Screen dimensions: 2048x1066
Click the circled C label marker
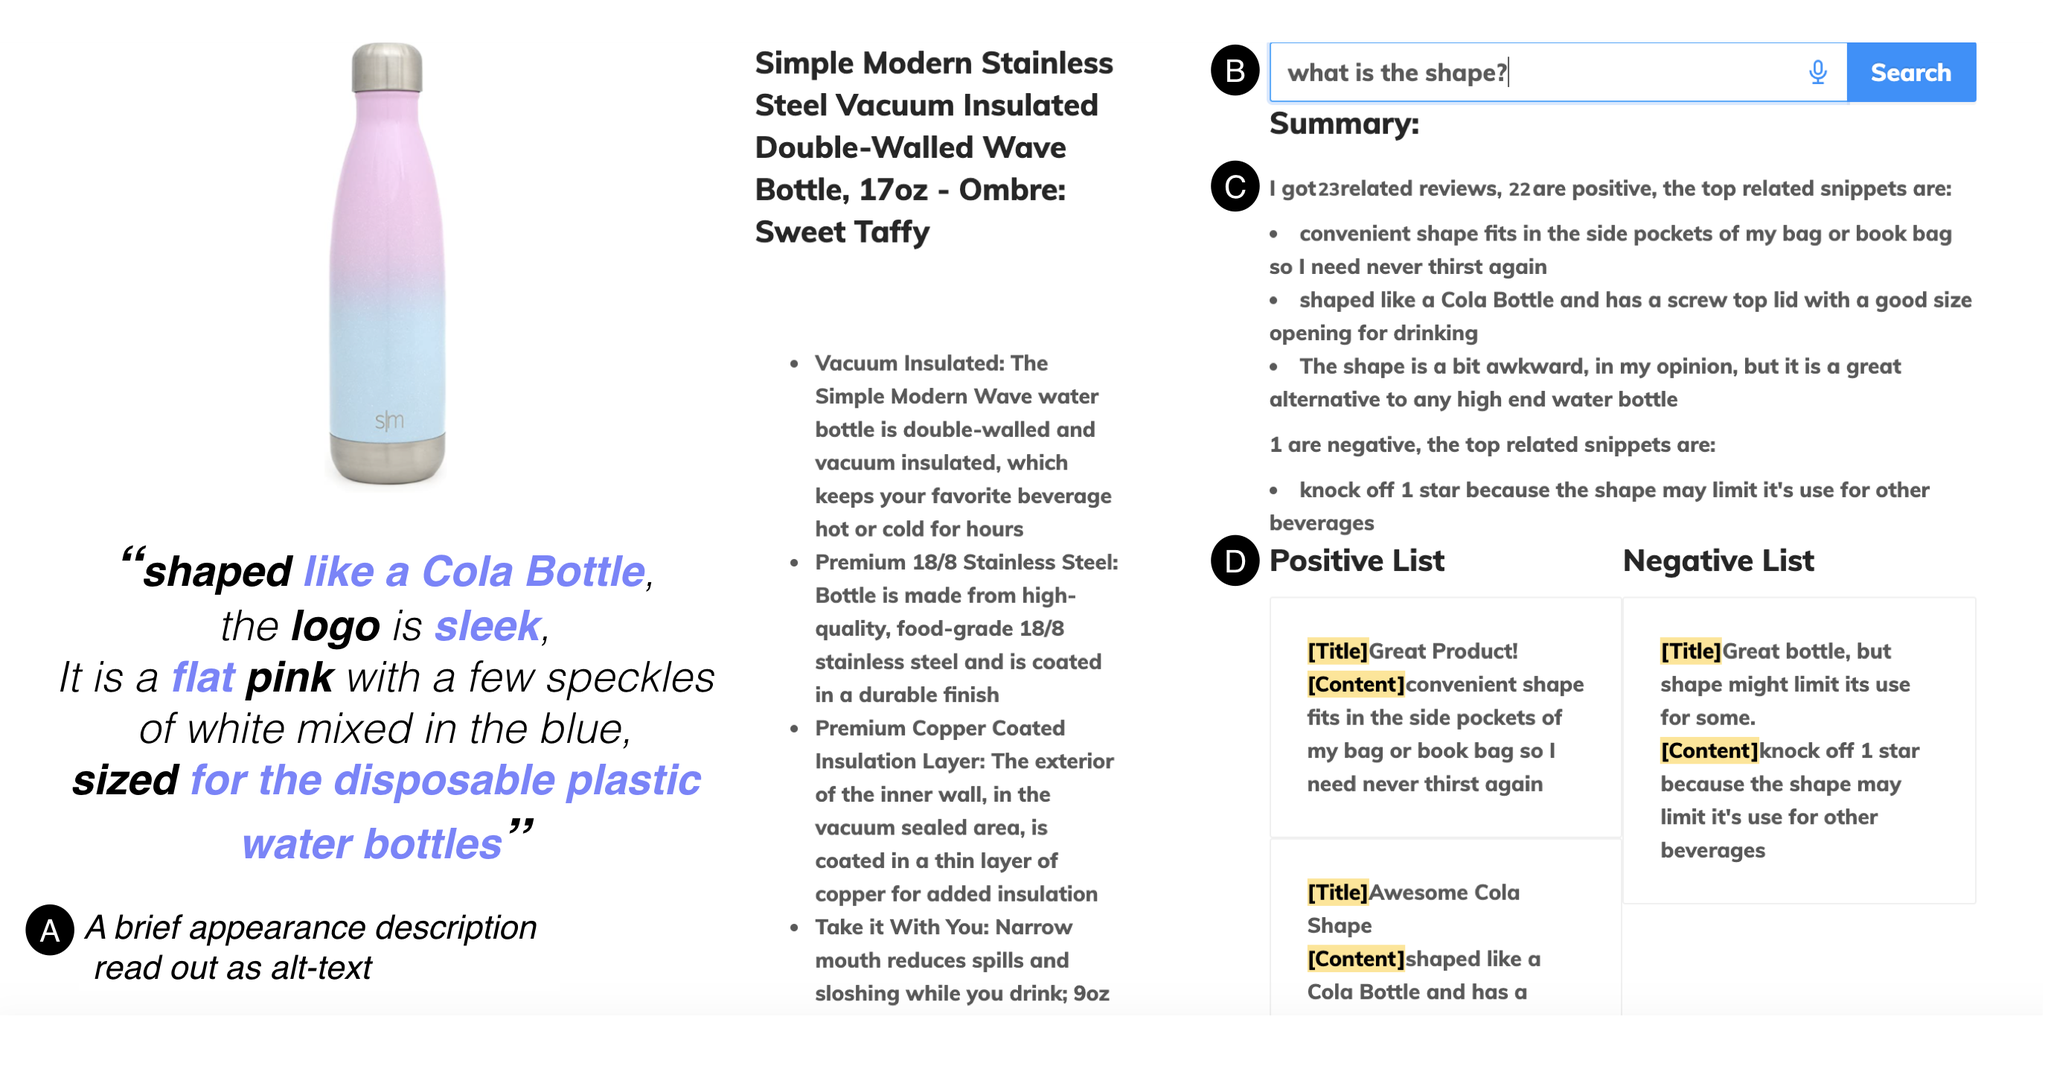click(1235, 186)
